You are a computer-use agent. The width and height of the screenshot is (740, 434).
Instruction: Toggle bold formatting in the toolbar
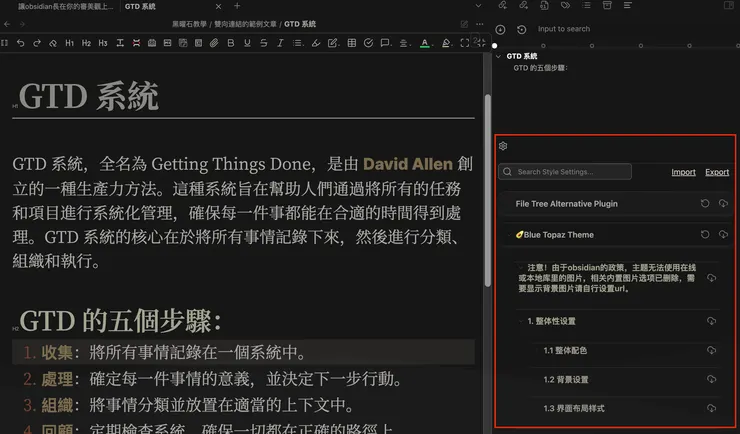pos(231,43)
